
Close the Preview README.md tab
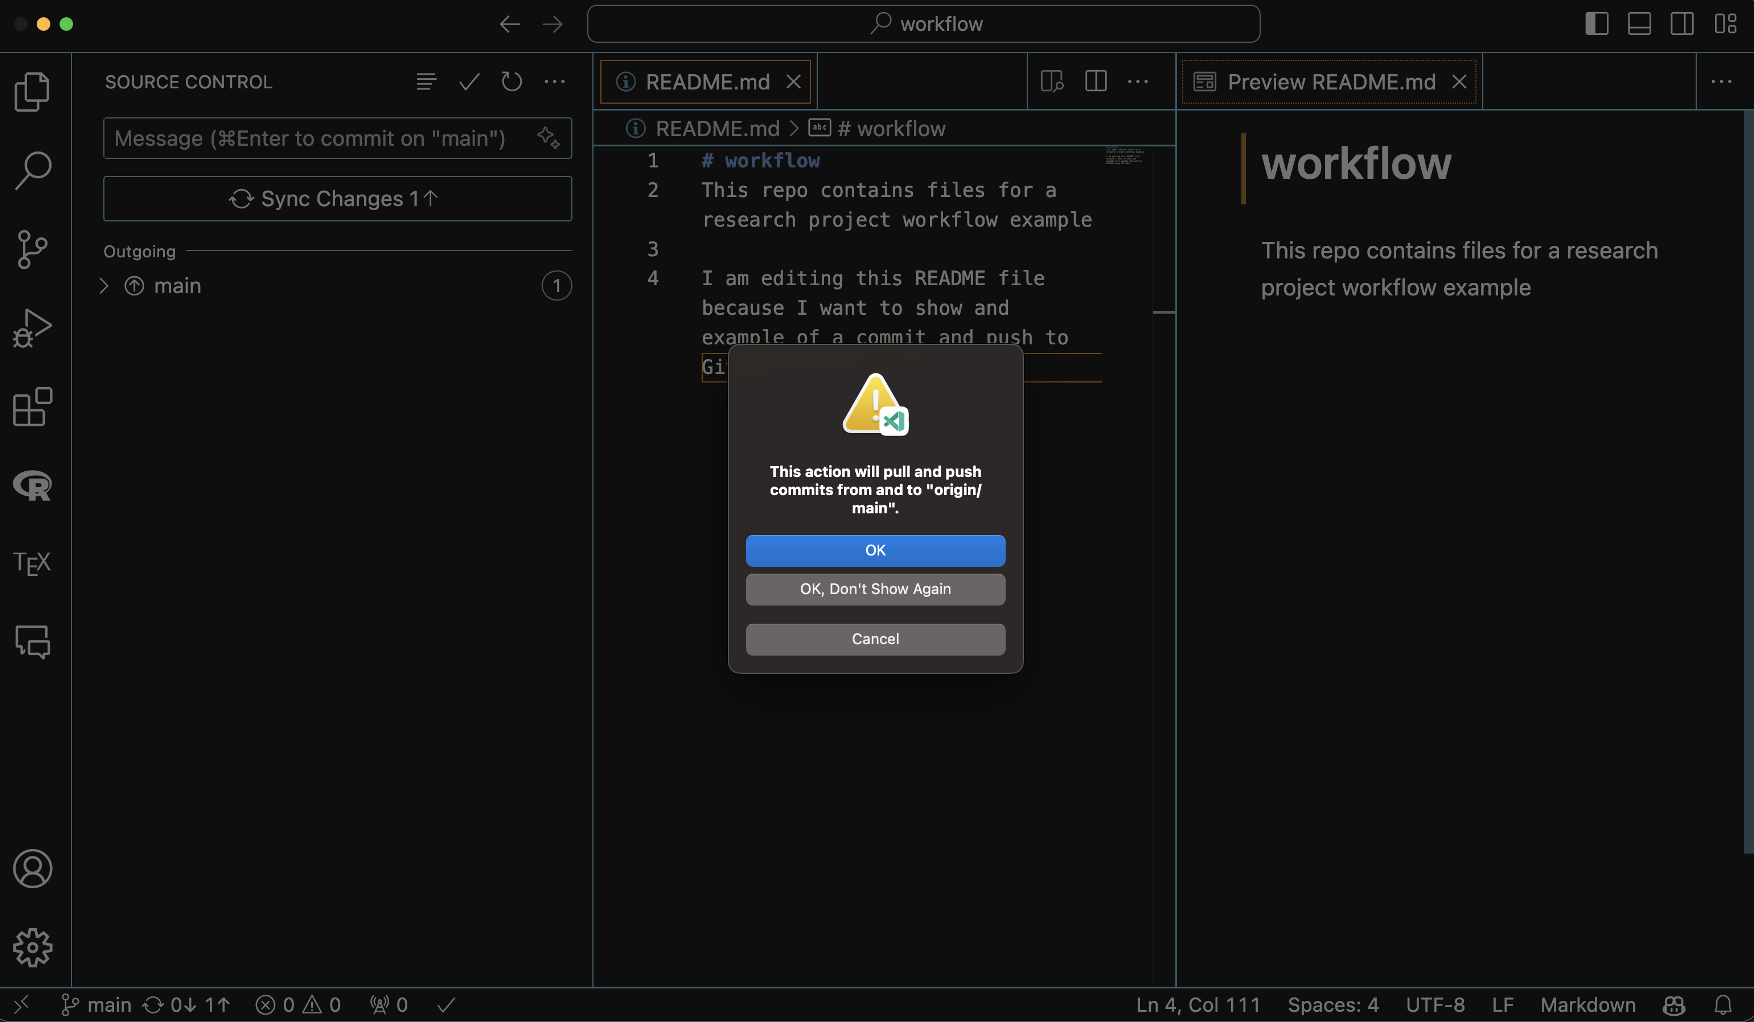click(x=1459, y=82)
